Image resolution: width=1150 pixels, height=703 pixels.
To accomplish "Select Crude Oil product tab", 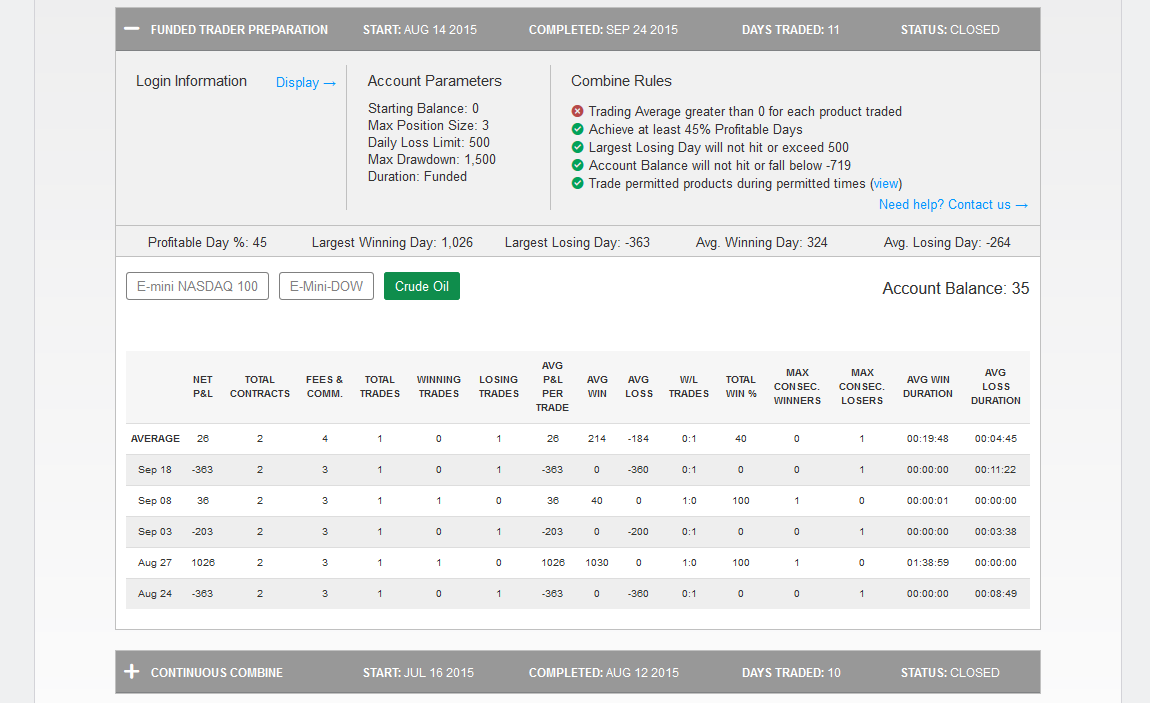I will tap(422, 286).
